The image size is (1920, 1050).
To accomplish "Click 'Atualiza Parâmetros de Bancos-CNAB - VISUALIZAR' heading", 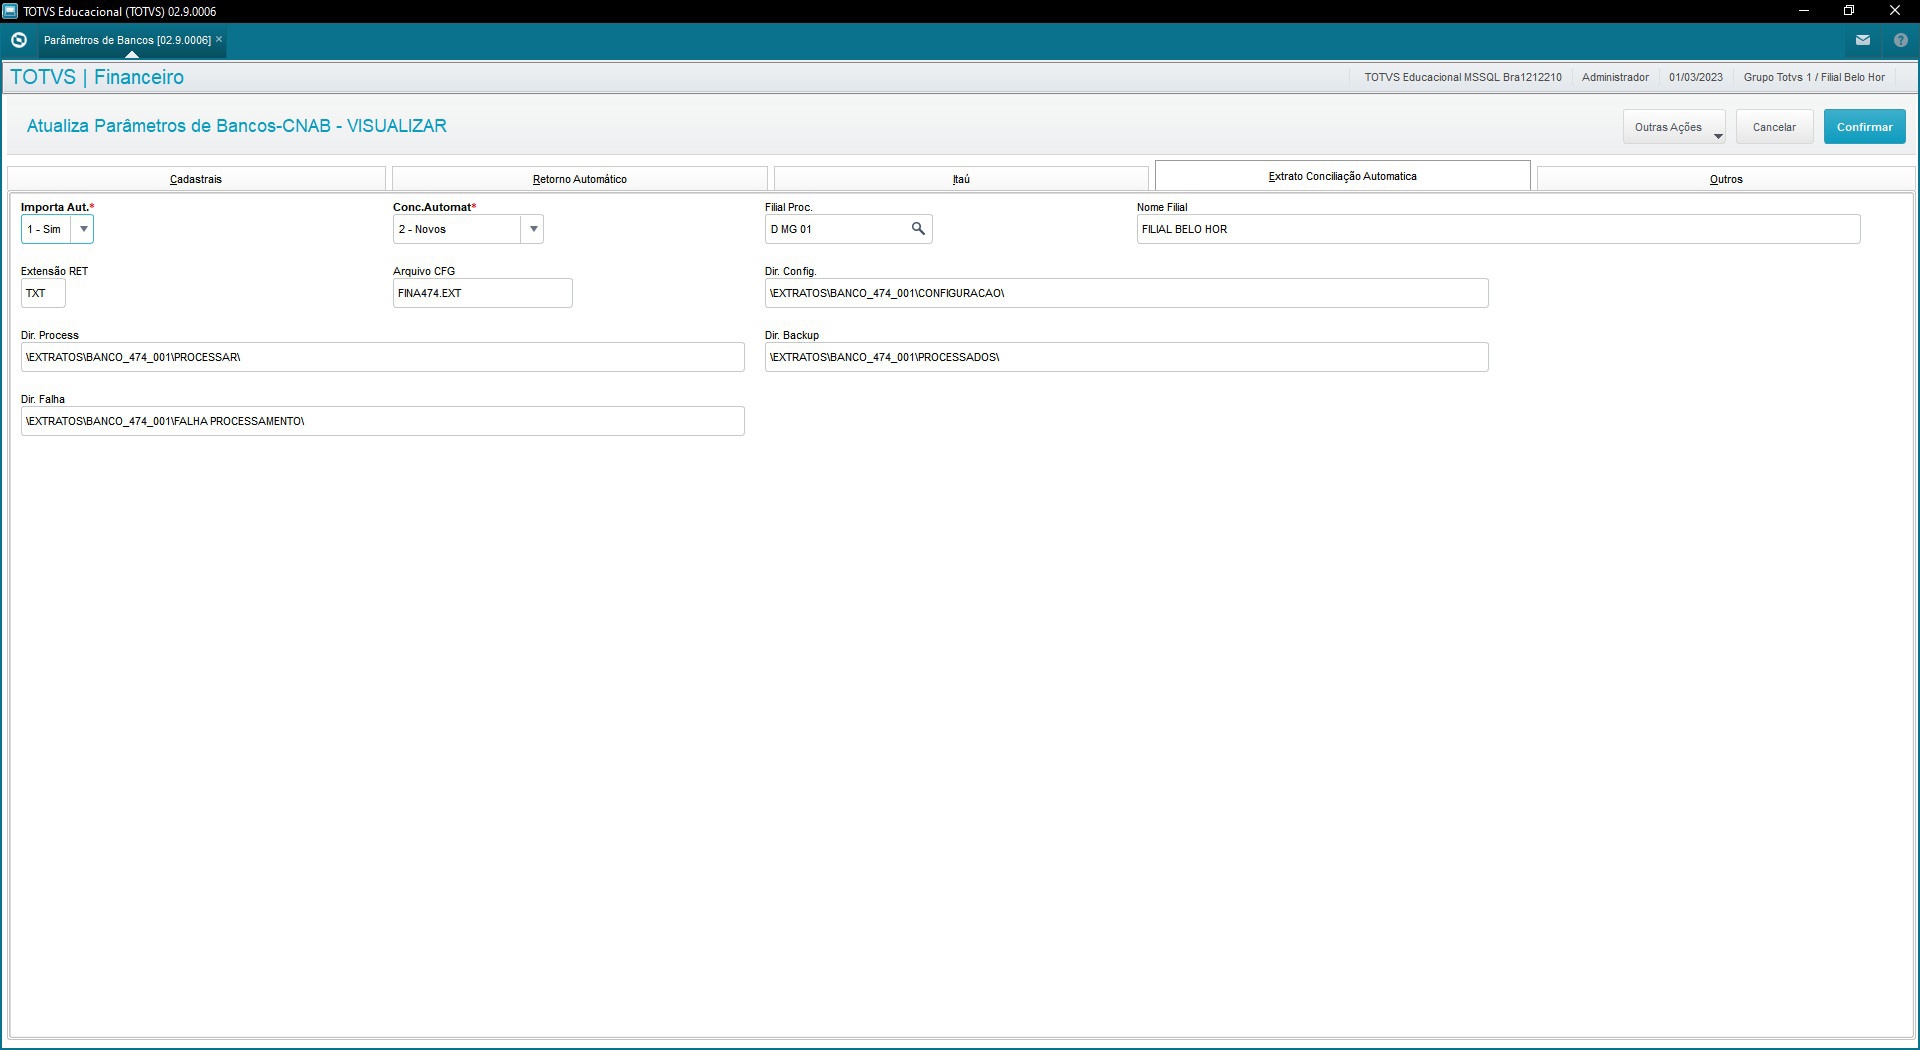I will (237, 126).
